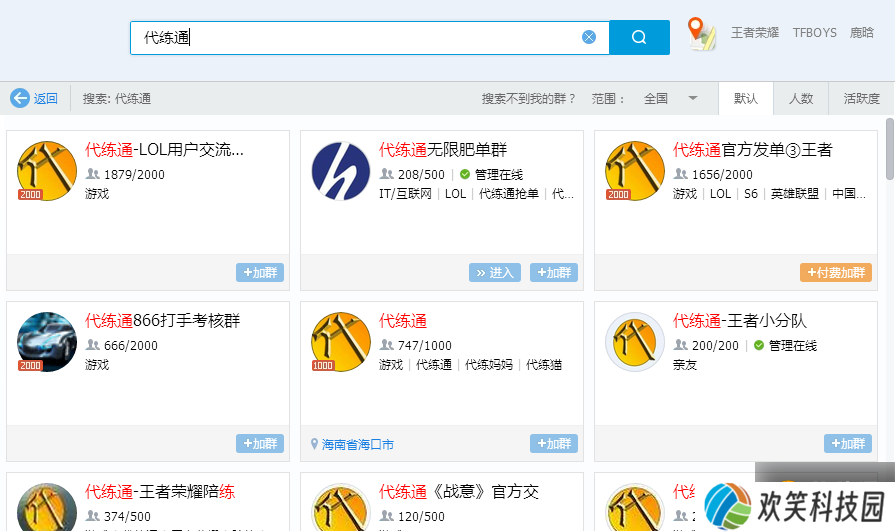Click the 亲友 category label
This screenshot has width=895, height=532.
coord(684,364)
